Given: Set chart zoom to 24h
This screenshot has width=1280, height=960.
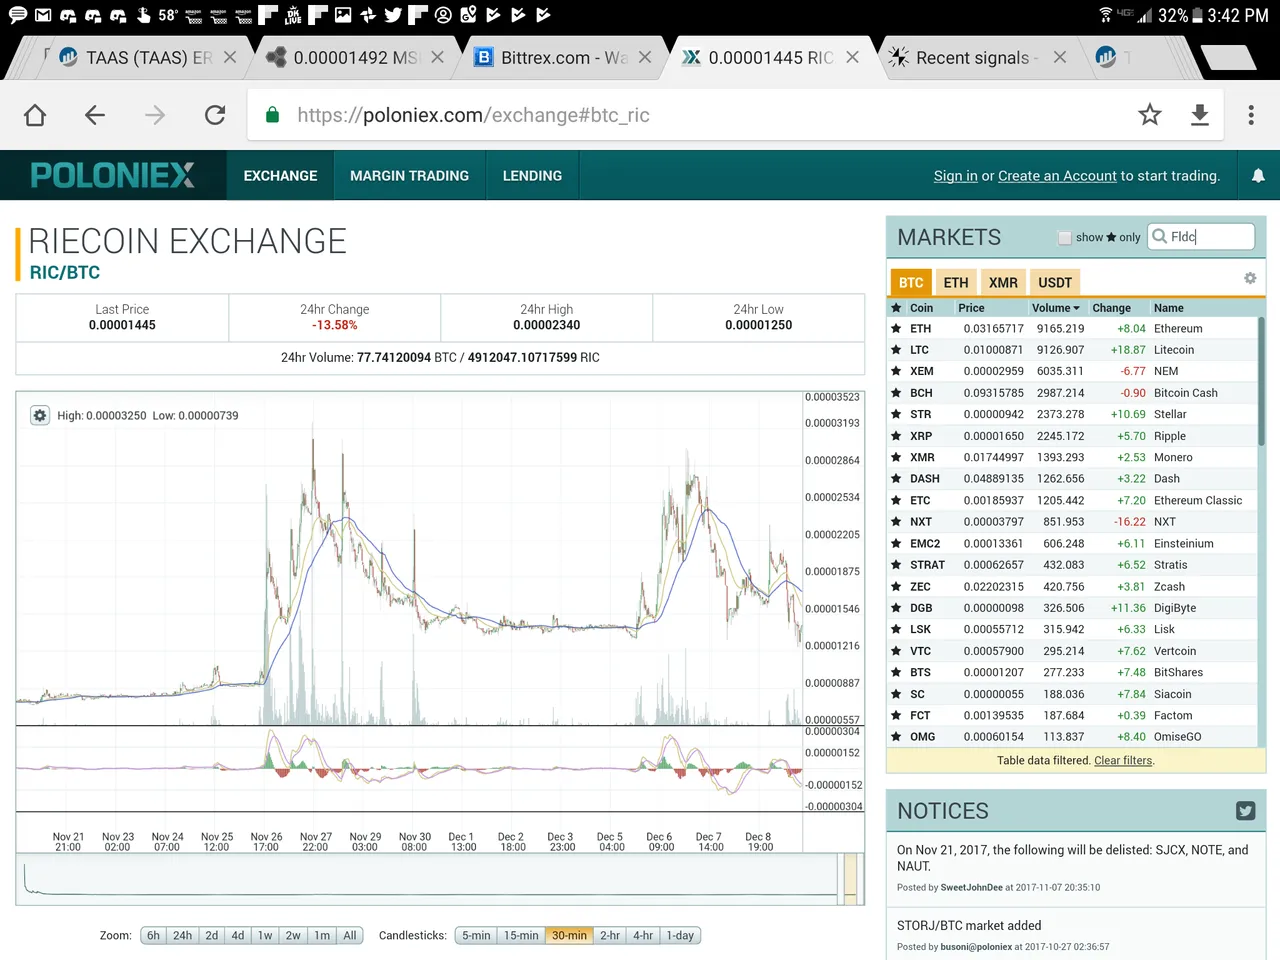Looking at the screenshot, I should (182, 936).
